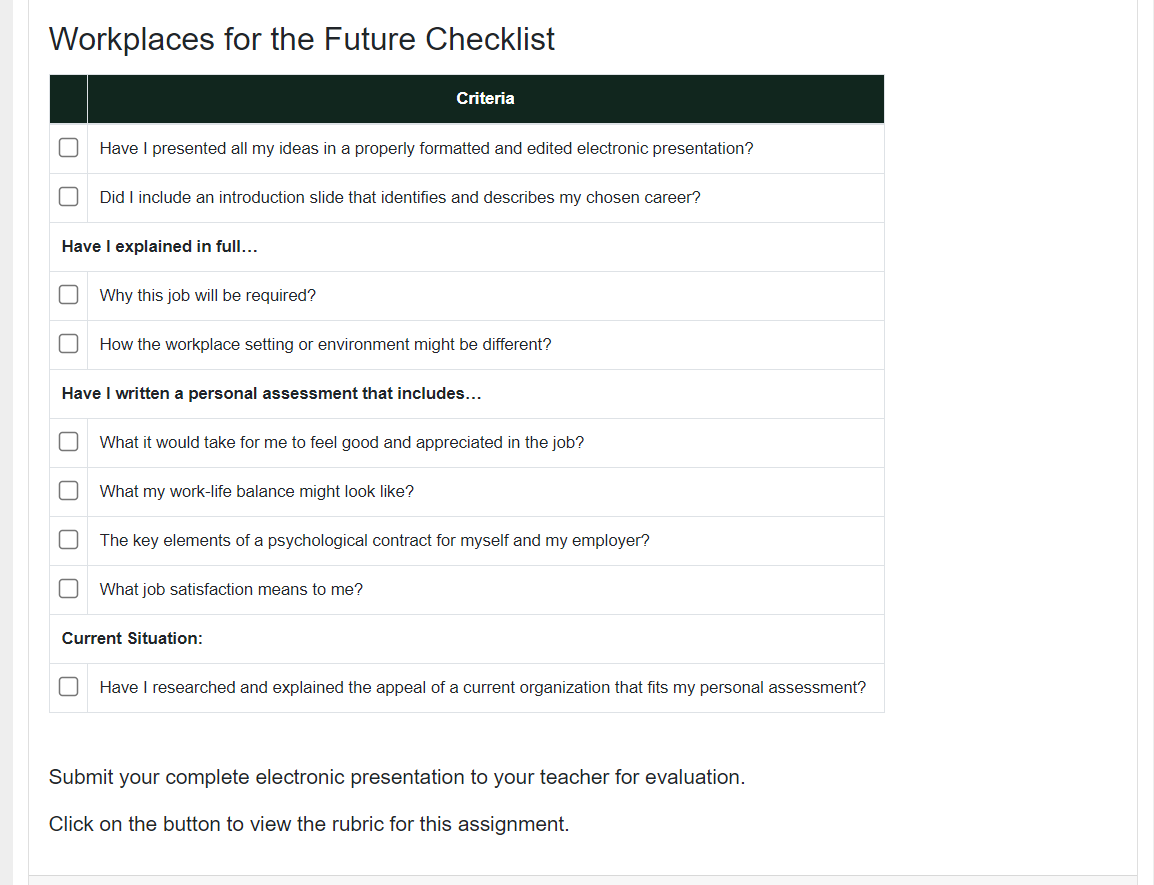Select the 'Have I explained in full…' row
Viewport: 1154px width, 885px height.
point(467,247)
